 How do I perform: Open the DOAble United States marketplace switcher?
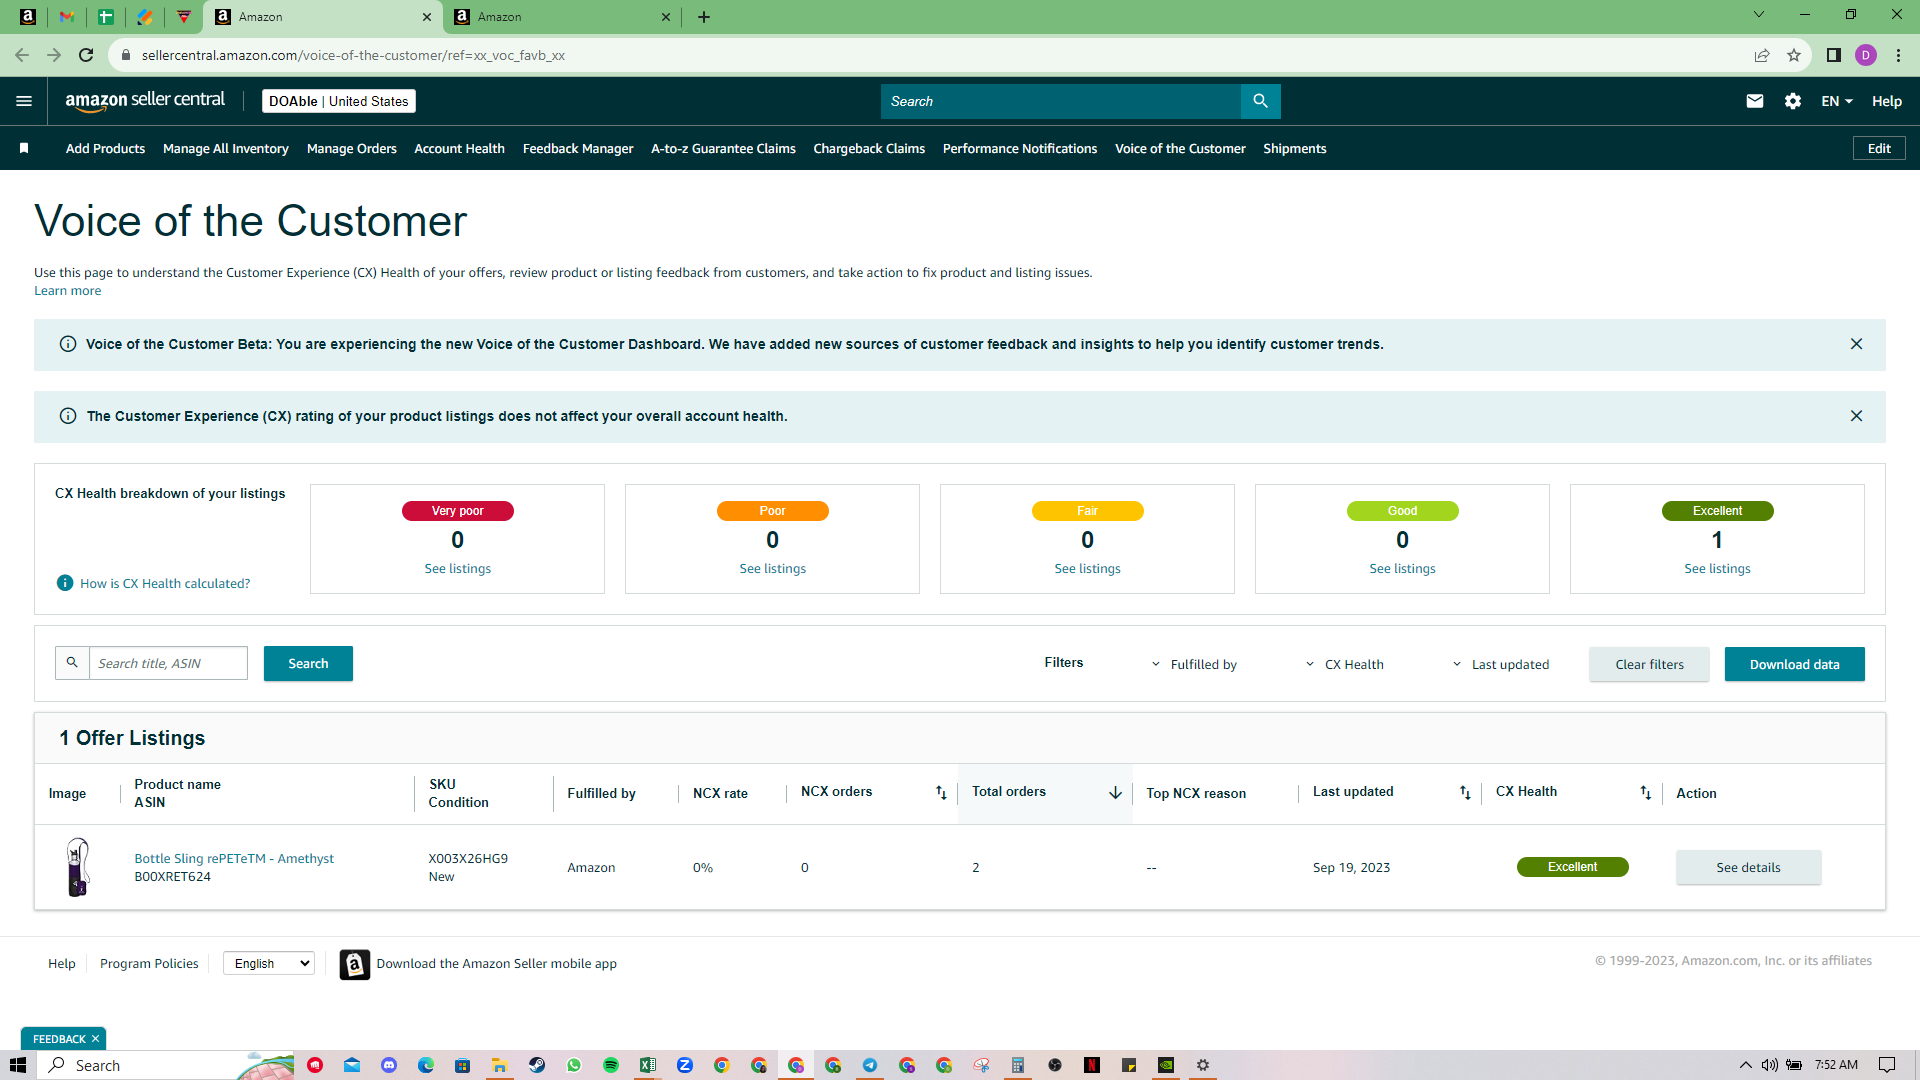339,101
